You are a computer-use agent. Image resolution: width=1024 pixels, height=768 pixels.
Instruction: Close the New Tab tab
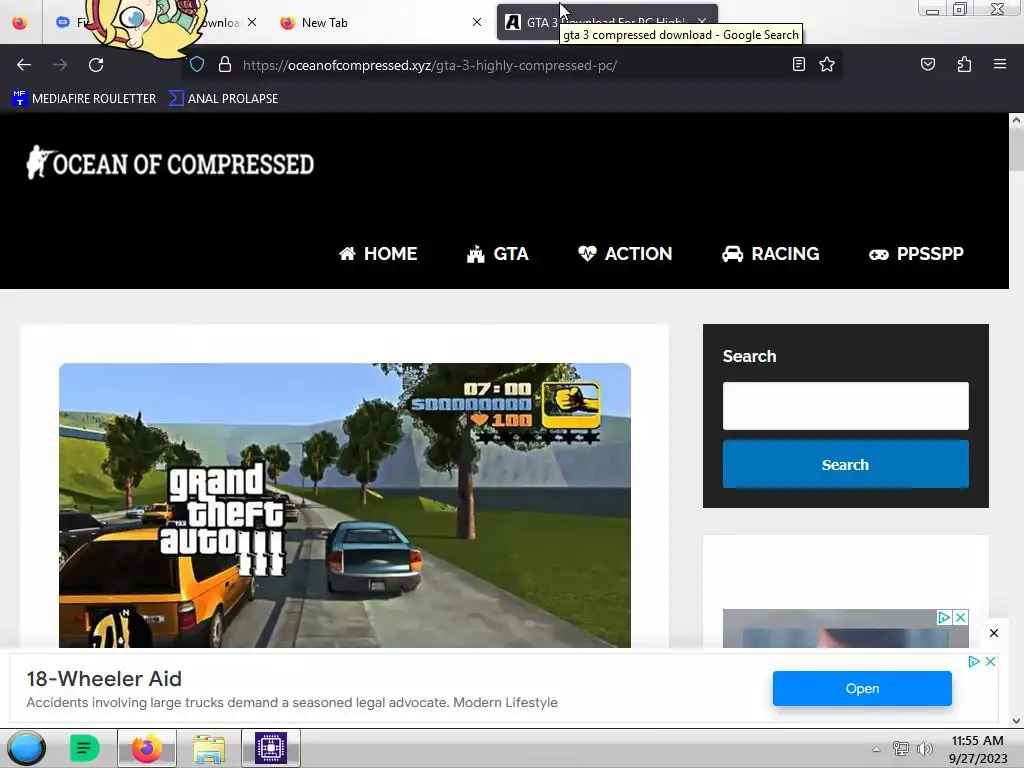click(x=477, y=22)
